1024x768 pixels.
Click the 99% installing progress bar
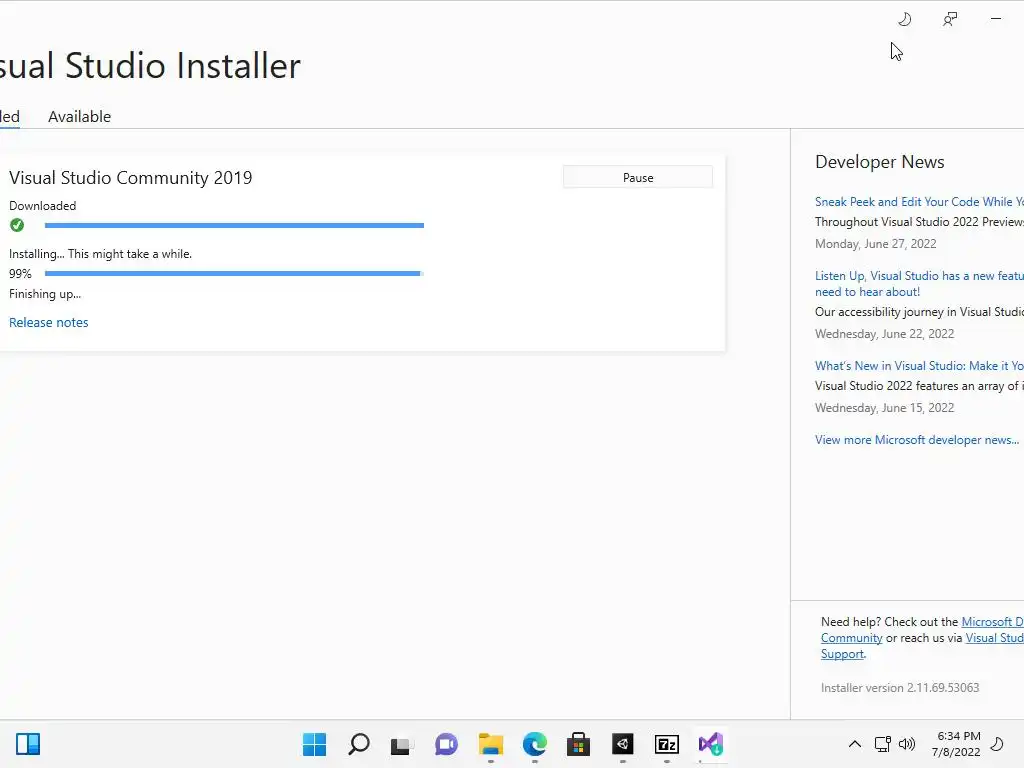pyautogui.click(x=234, y=274)
